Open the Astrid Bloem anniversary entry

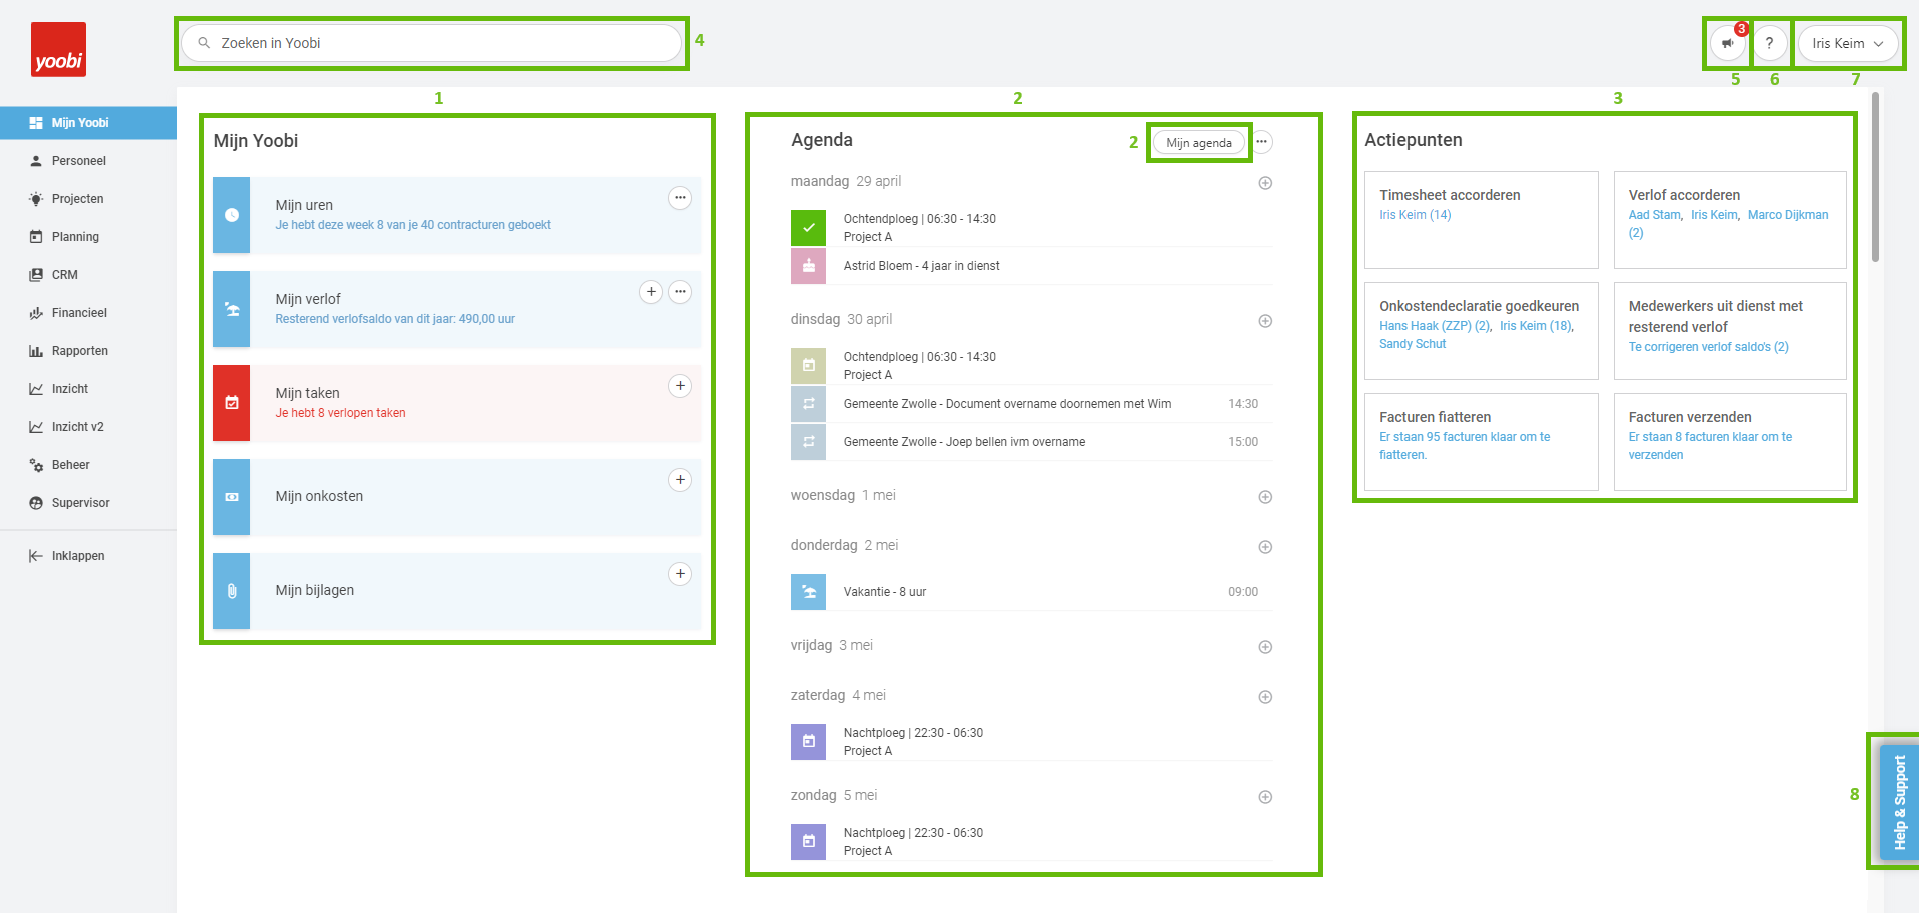(x=1031, y=266)
